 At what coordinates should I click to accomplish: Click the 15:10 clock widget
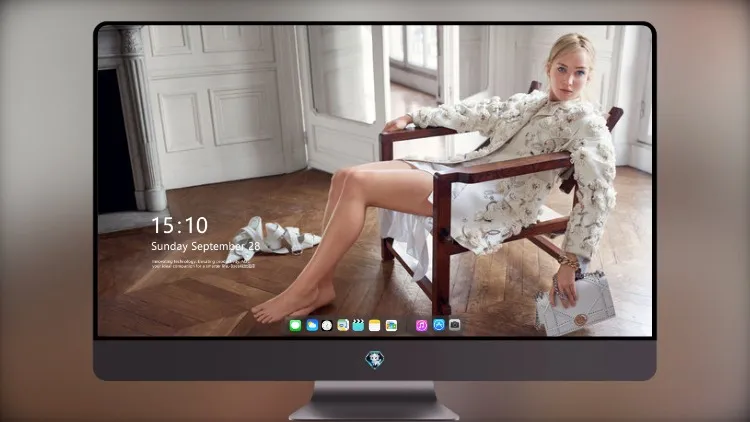point(179,225)
